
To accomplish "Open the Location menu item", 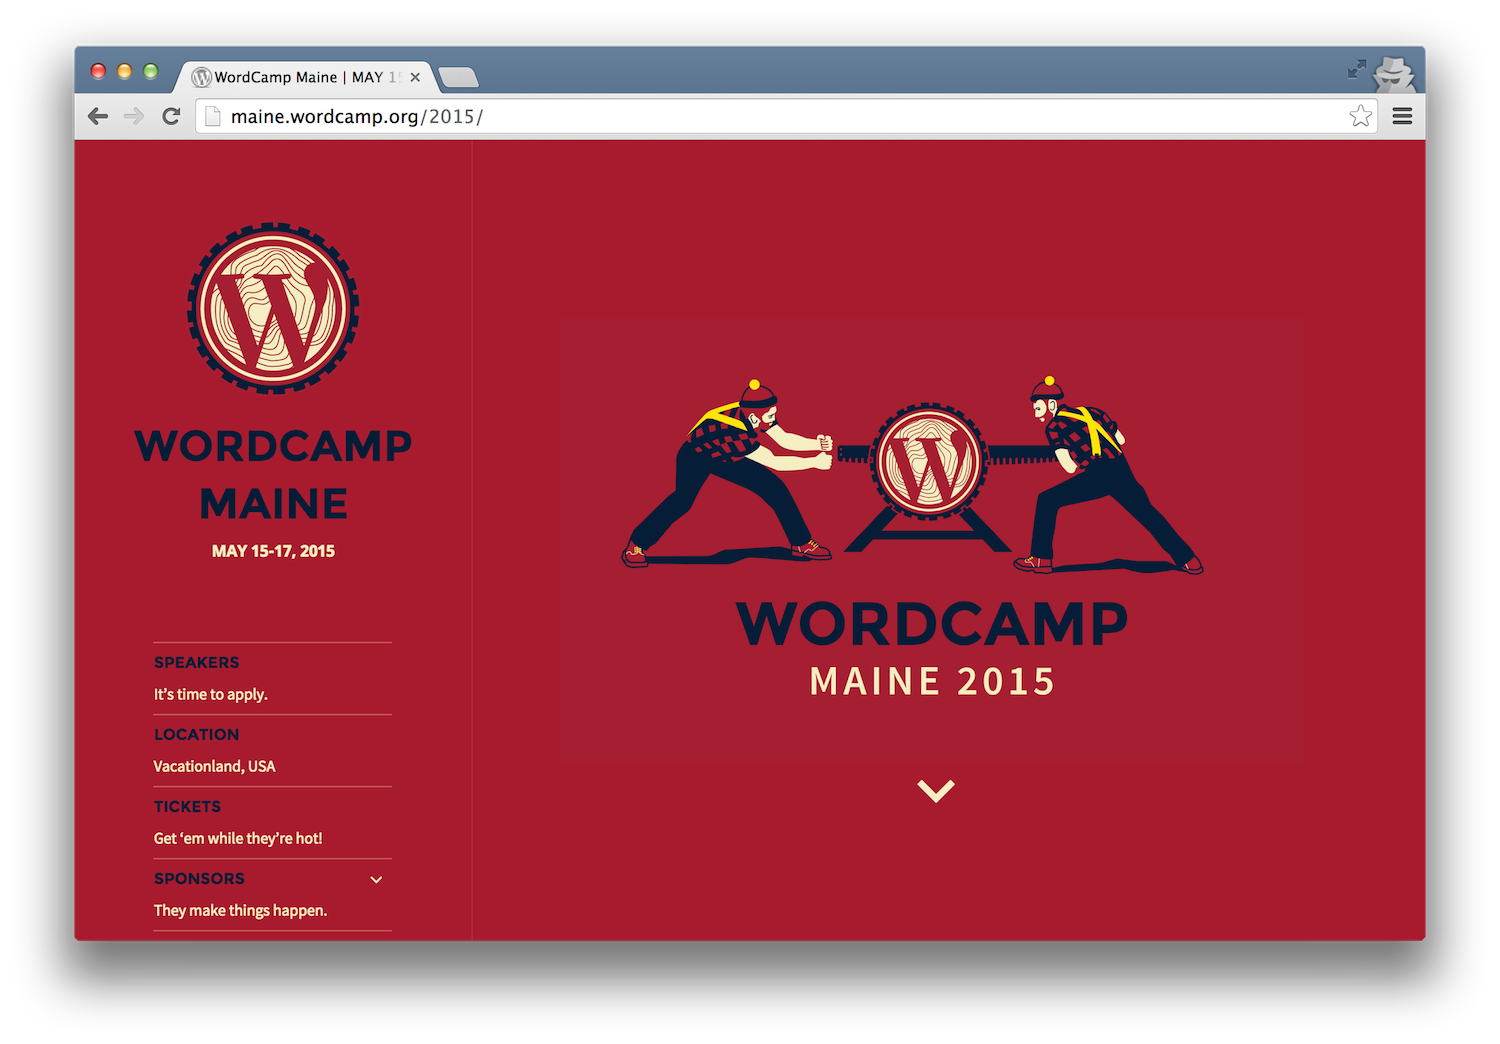I will [x=197, y=734].
